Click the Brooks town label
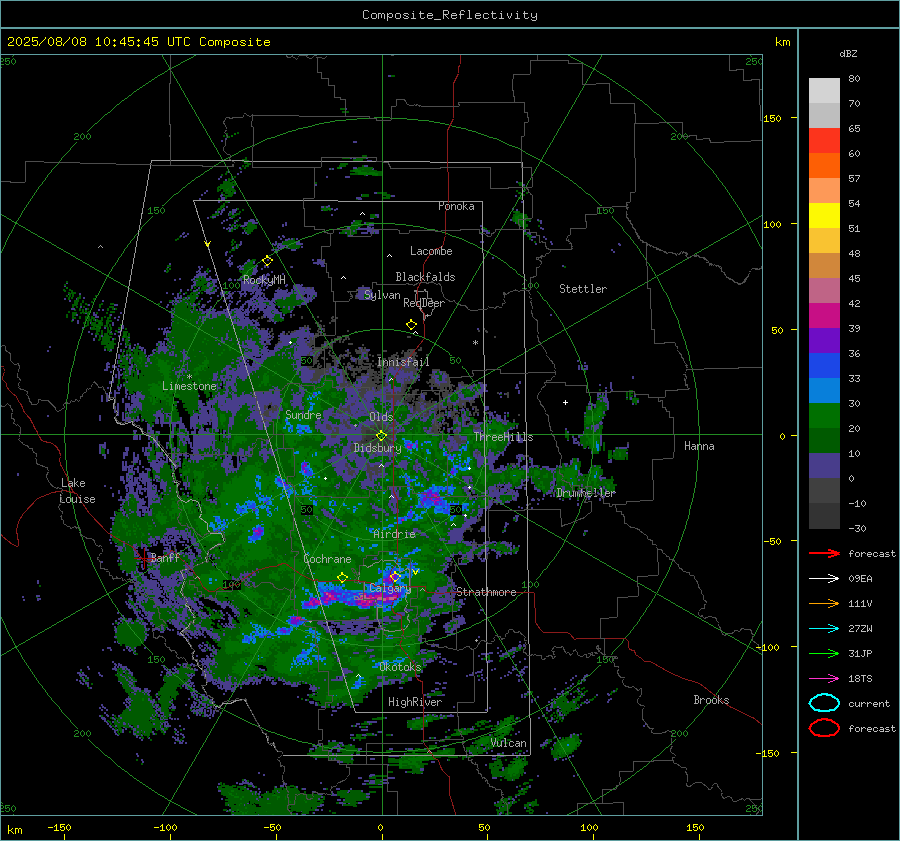Image resolution: width=900 pixels, height=841 pixels. click(x=711, y=700)
